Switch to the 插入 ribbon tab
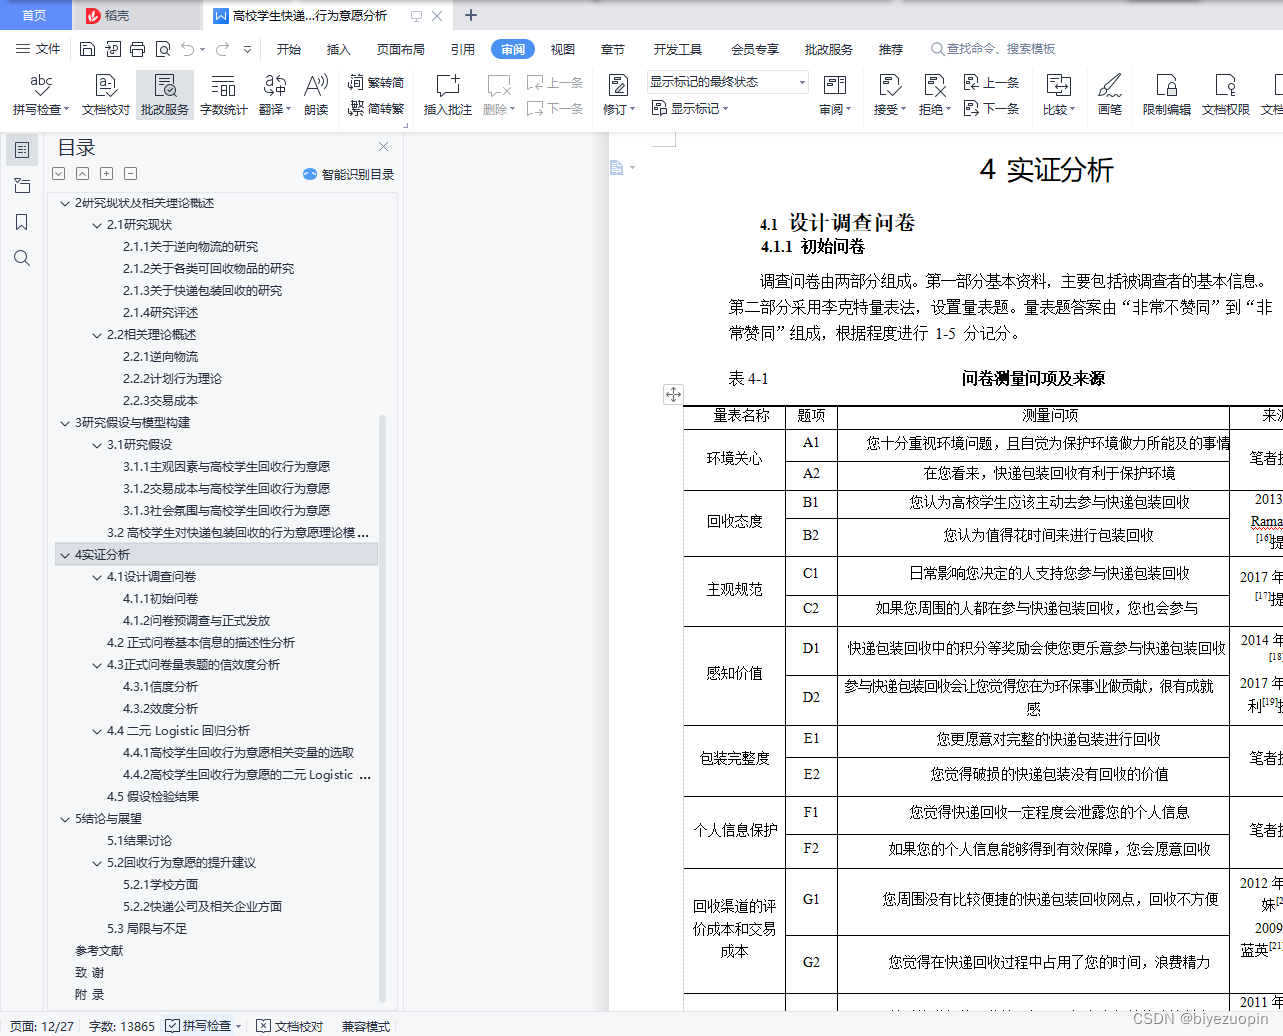 pyautogui.click(x=339, y=49)
